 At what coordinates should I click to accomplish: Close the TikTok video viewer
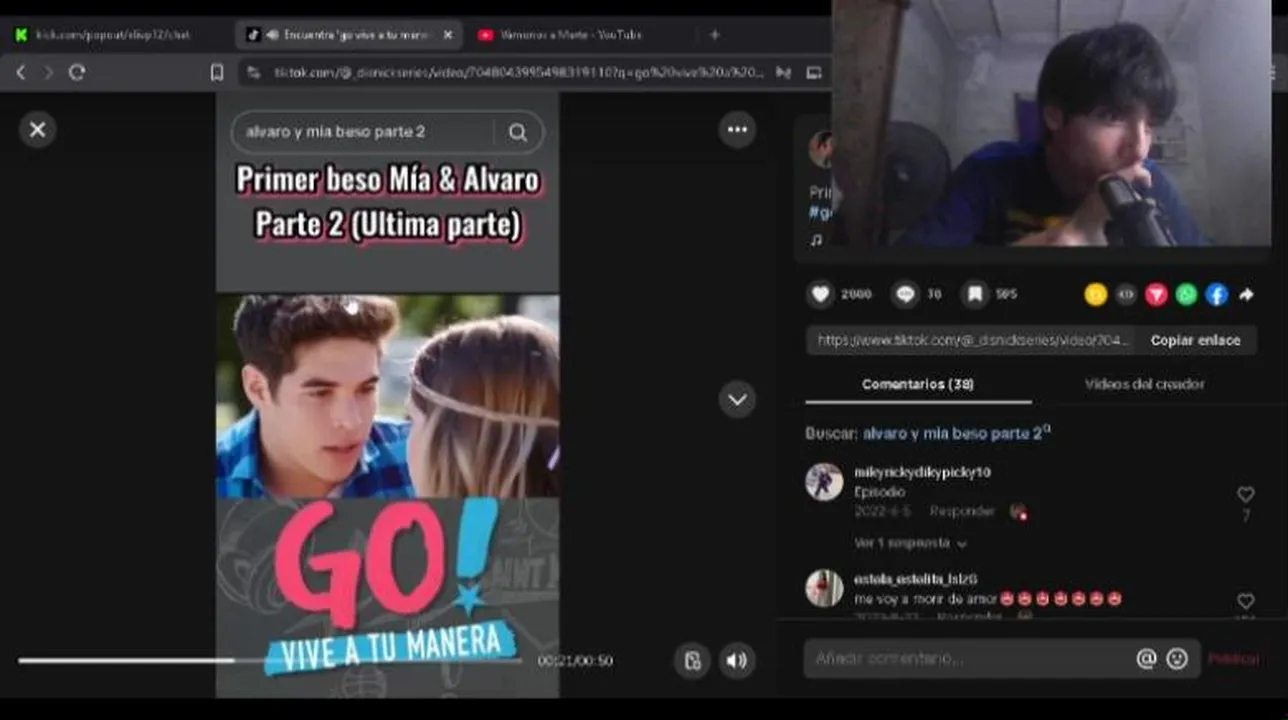(38, 129)
